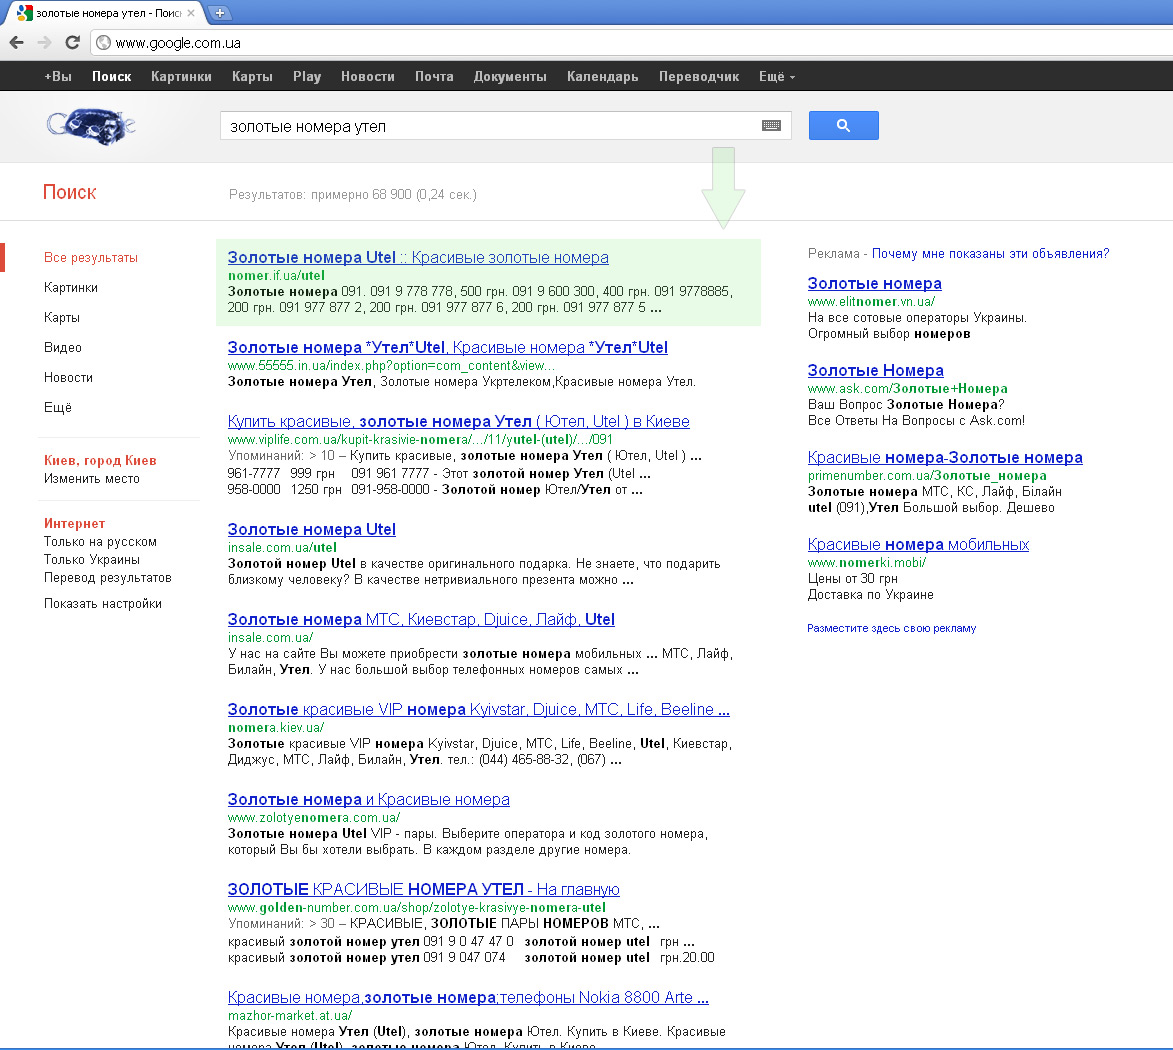Open Золотые номера и Красивые номера result

[x=368, y=799]
